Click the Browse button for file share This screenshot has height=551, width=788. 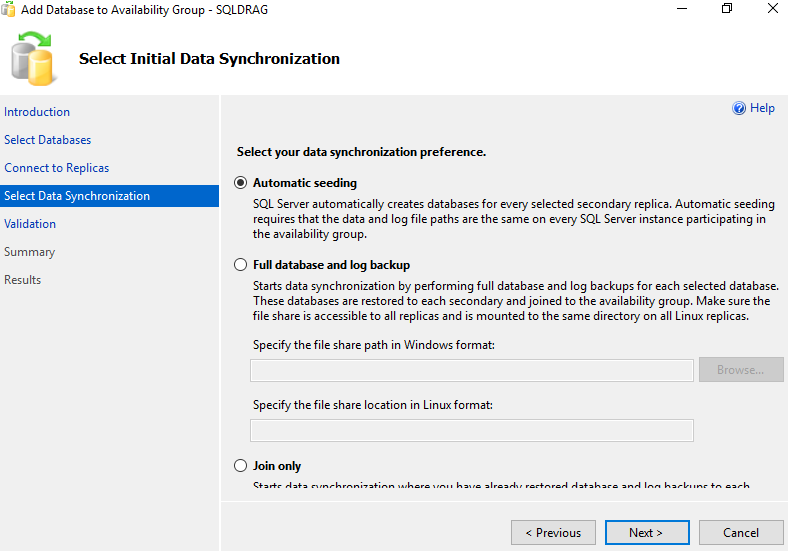pyautogui.click(x=741, y=370)
